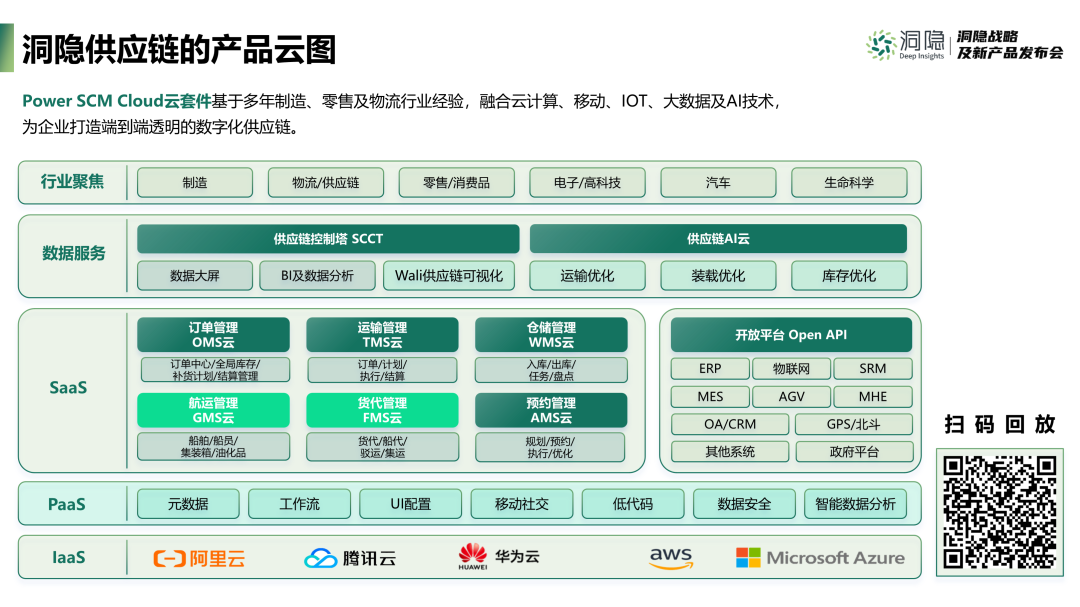1080x607 pixels.
Task: Click the 供应链控制塔 SCCT banner
Action: 330,238
